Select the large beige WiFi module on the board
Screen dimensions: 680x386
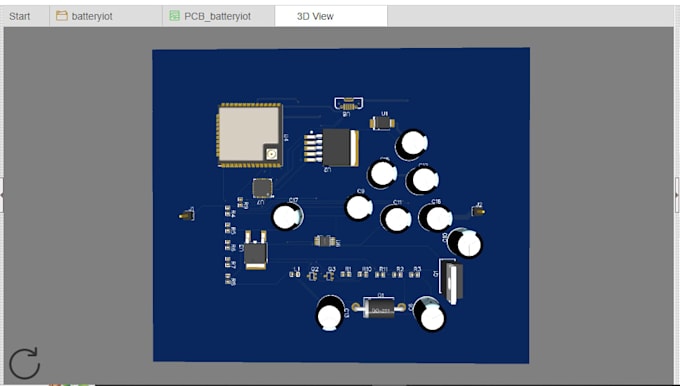(250, 135)
